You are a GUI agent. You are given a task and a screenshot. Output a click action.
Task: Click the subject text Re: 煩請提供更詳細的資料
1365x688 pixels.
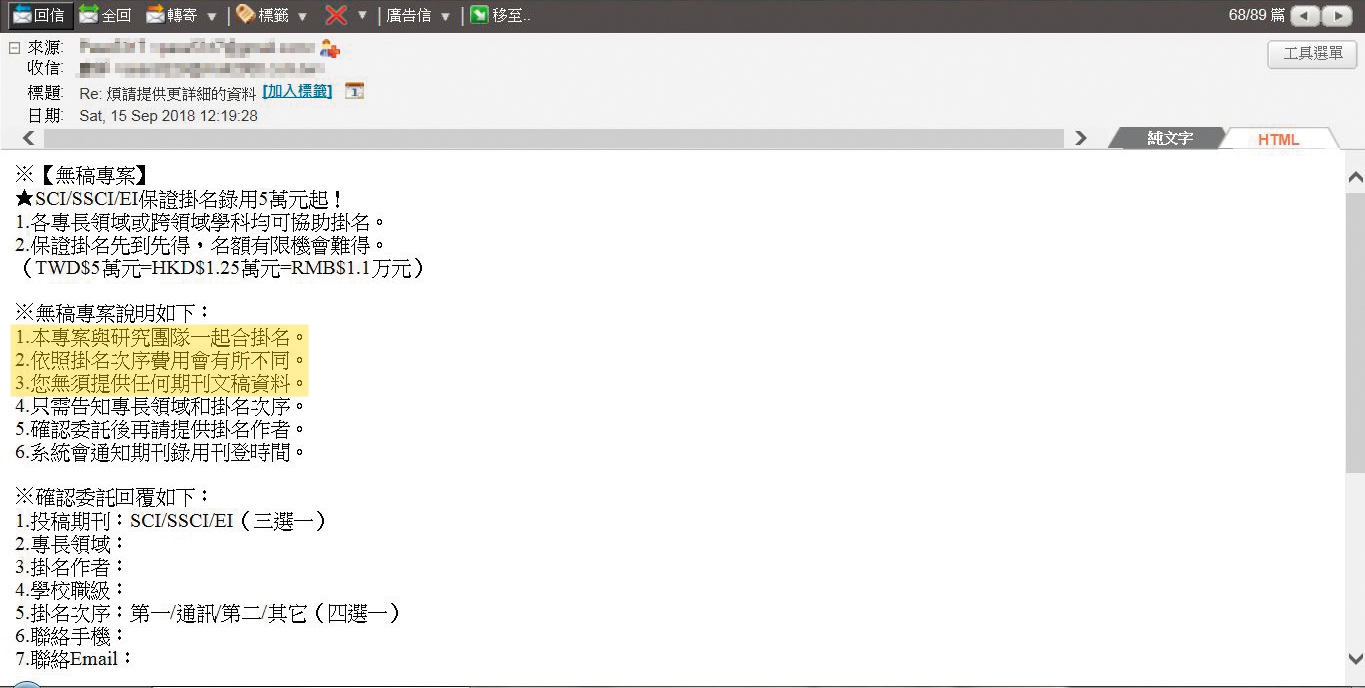pos(168,92)
